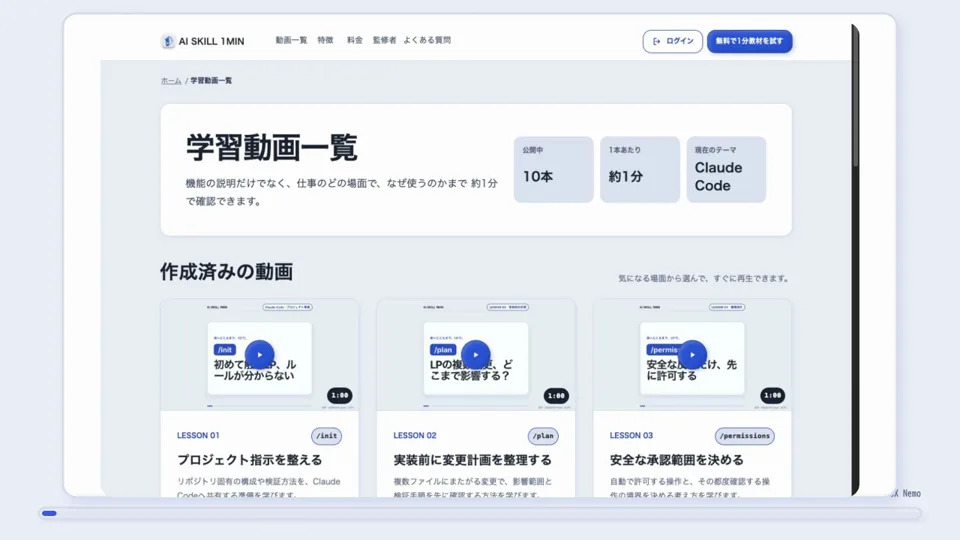Click the AI SKILL 1MIN logo icon
960x540 pixels.
coord(168,41)
